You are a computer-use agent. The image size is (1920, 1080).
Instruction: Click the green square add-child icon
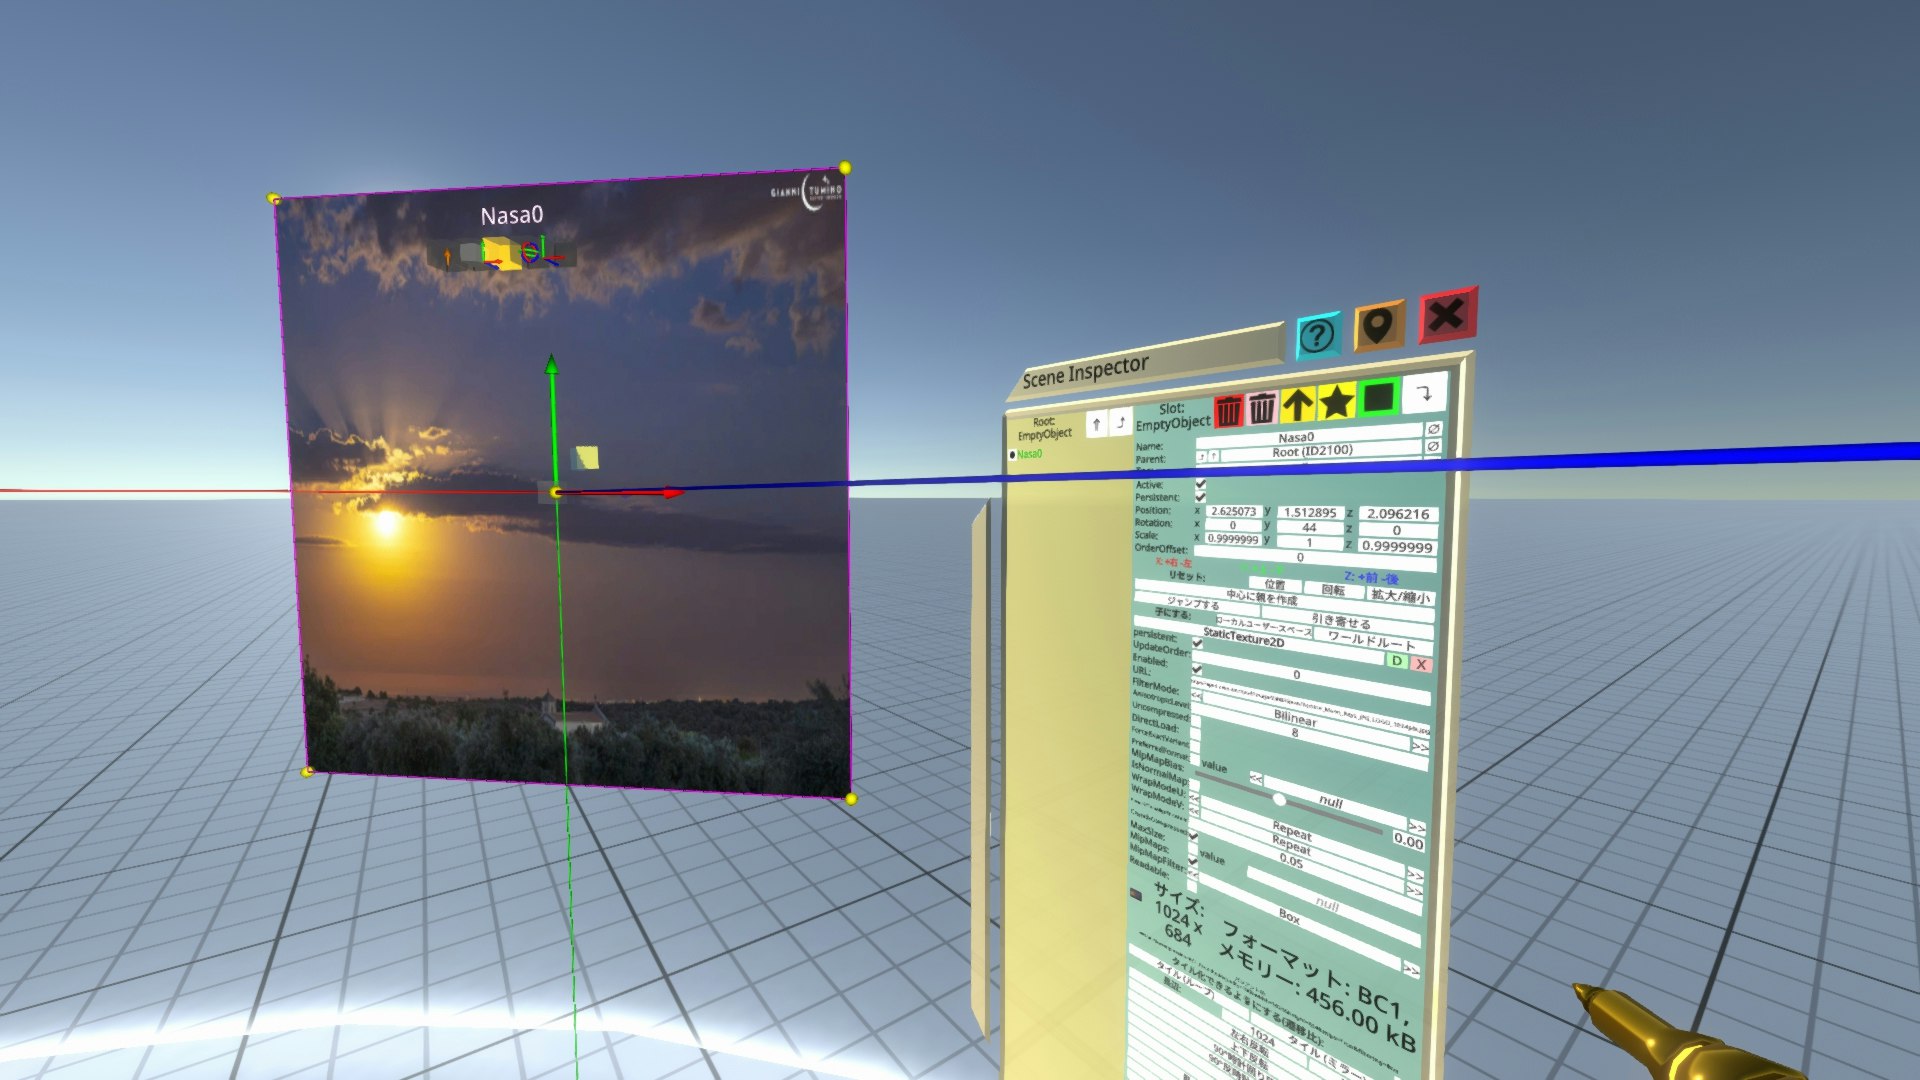pos(1379,397)
